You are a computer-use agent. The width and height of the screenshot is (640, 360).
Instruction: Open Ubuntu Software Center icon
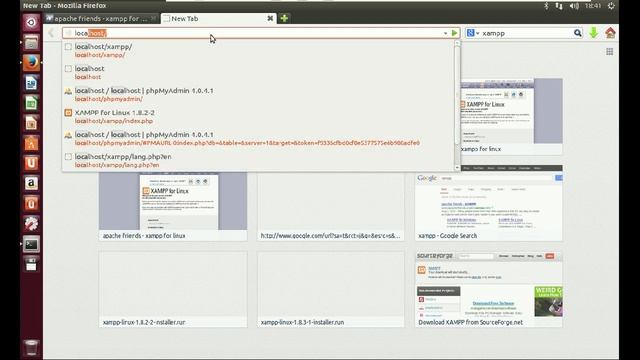point(31,143)
